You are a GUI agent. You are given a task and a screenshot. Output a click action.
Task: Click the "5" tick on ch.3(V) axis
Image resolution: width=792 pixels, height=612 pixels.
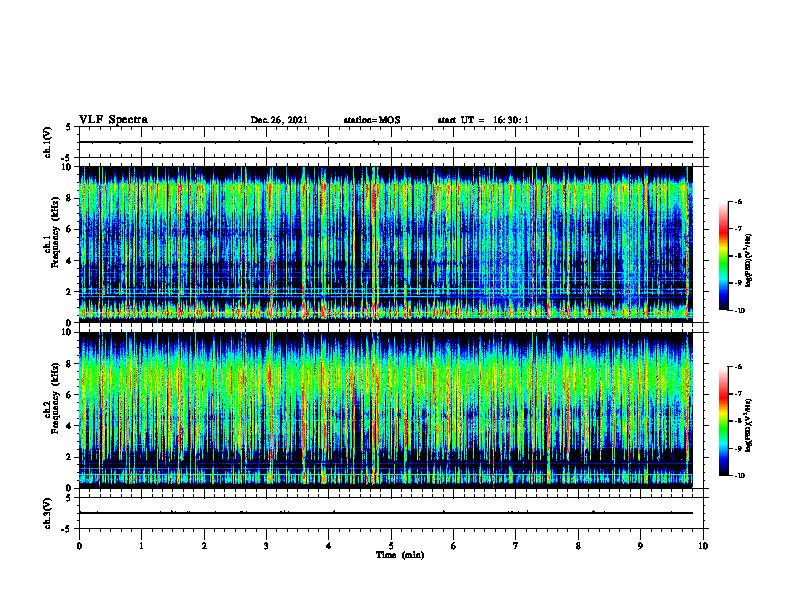(x=69, y=498)
